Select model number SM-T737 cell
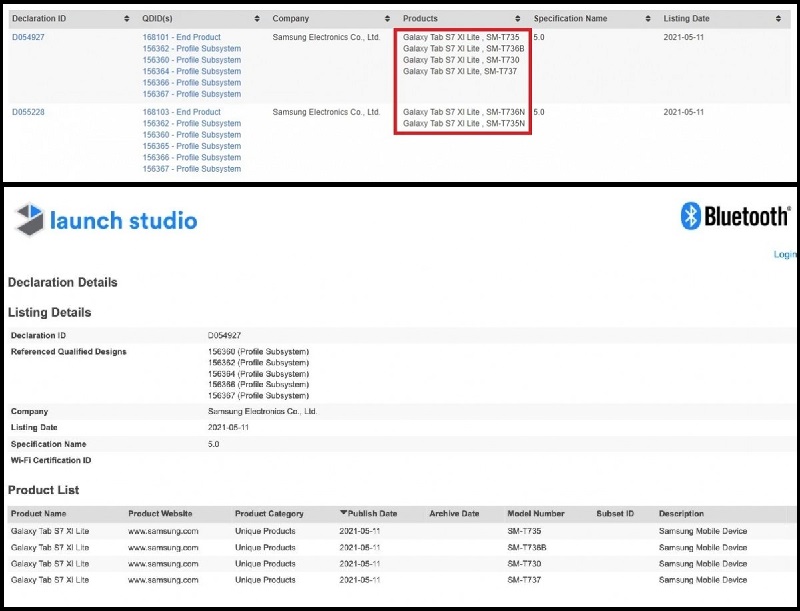800x611 pixels. pyautogui.click(x=524, y=580)
